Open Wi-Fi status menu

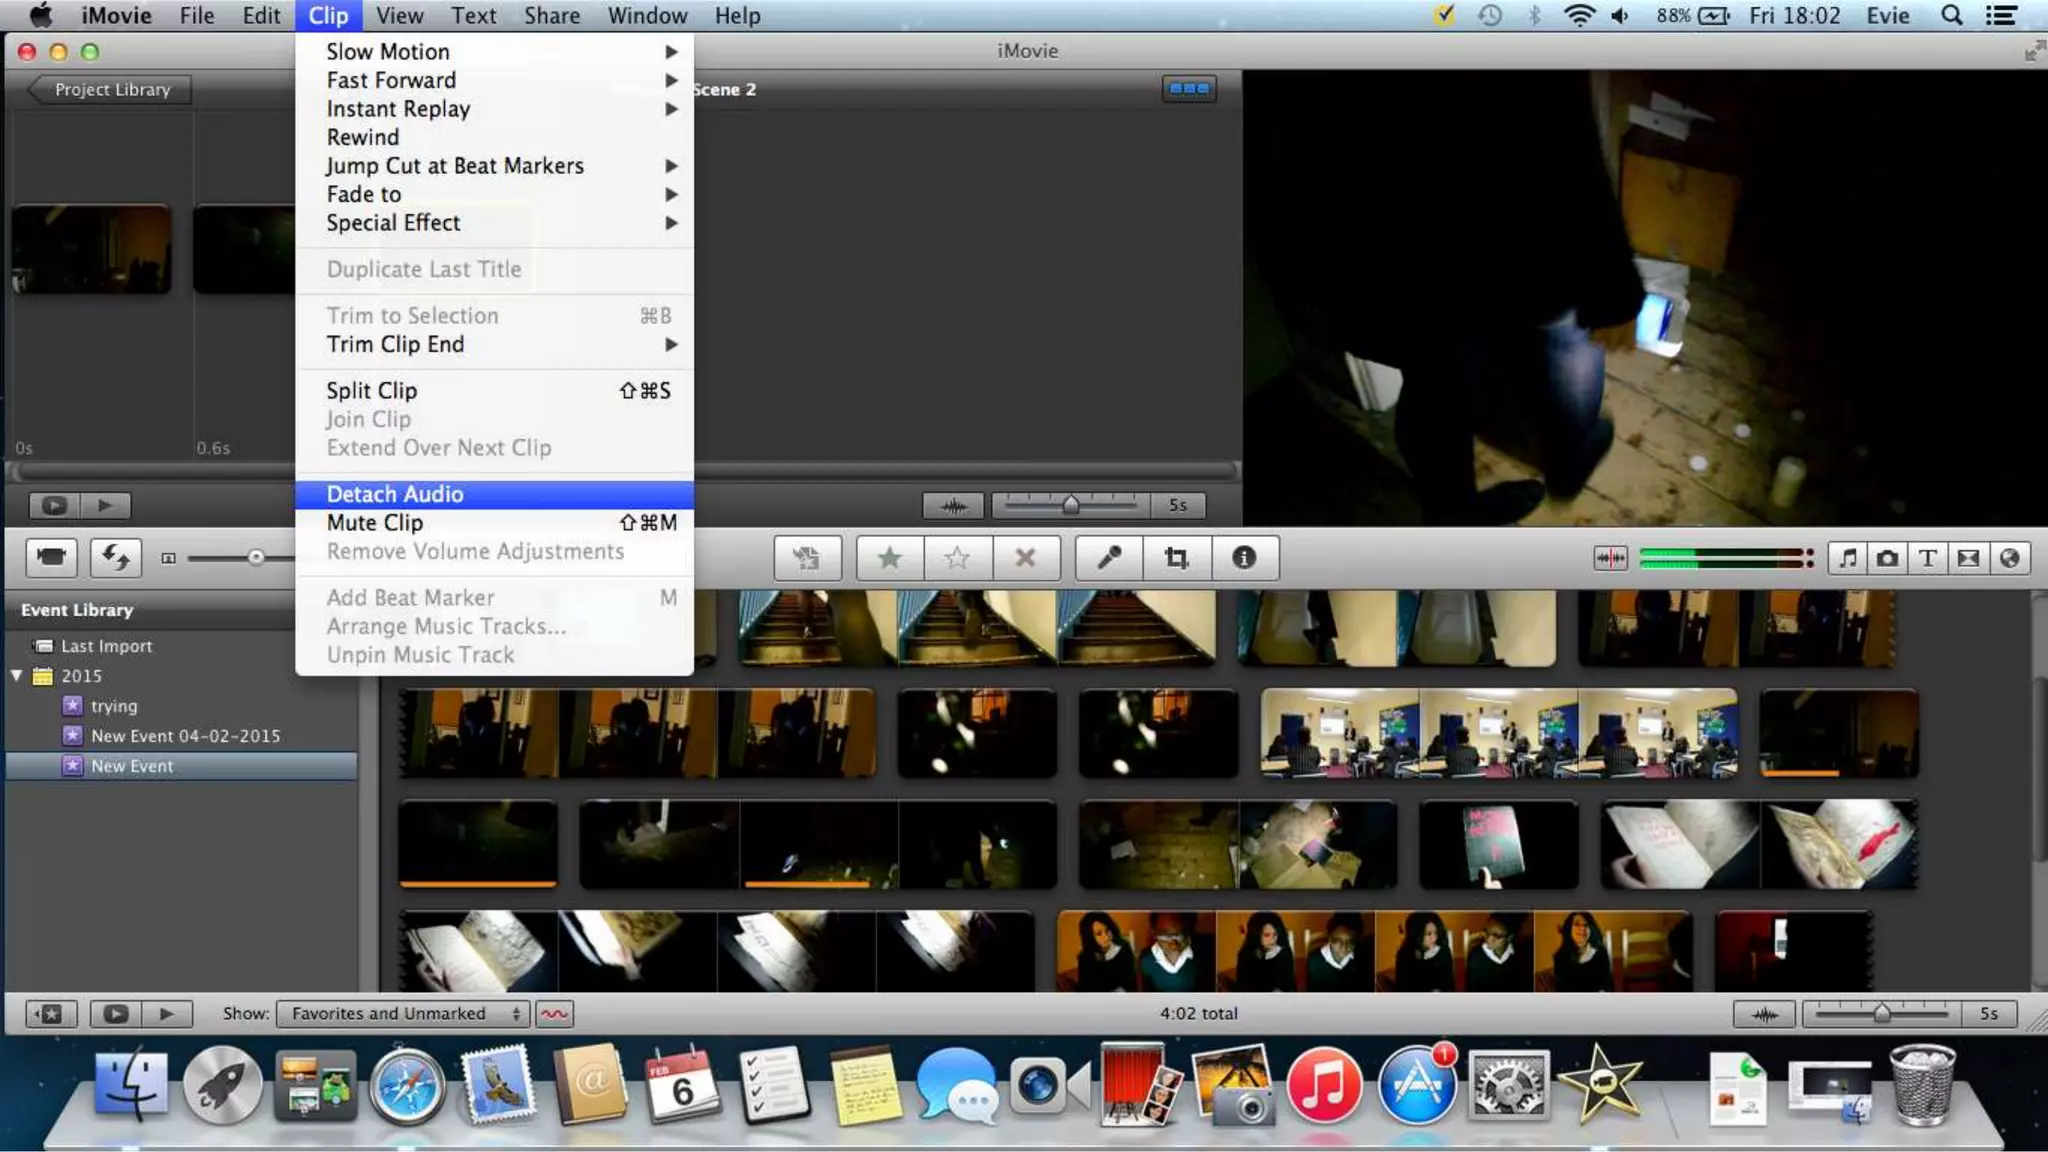coord(1578,15)
